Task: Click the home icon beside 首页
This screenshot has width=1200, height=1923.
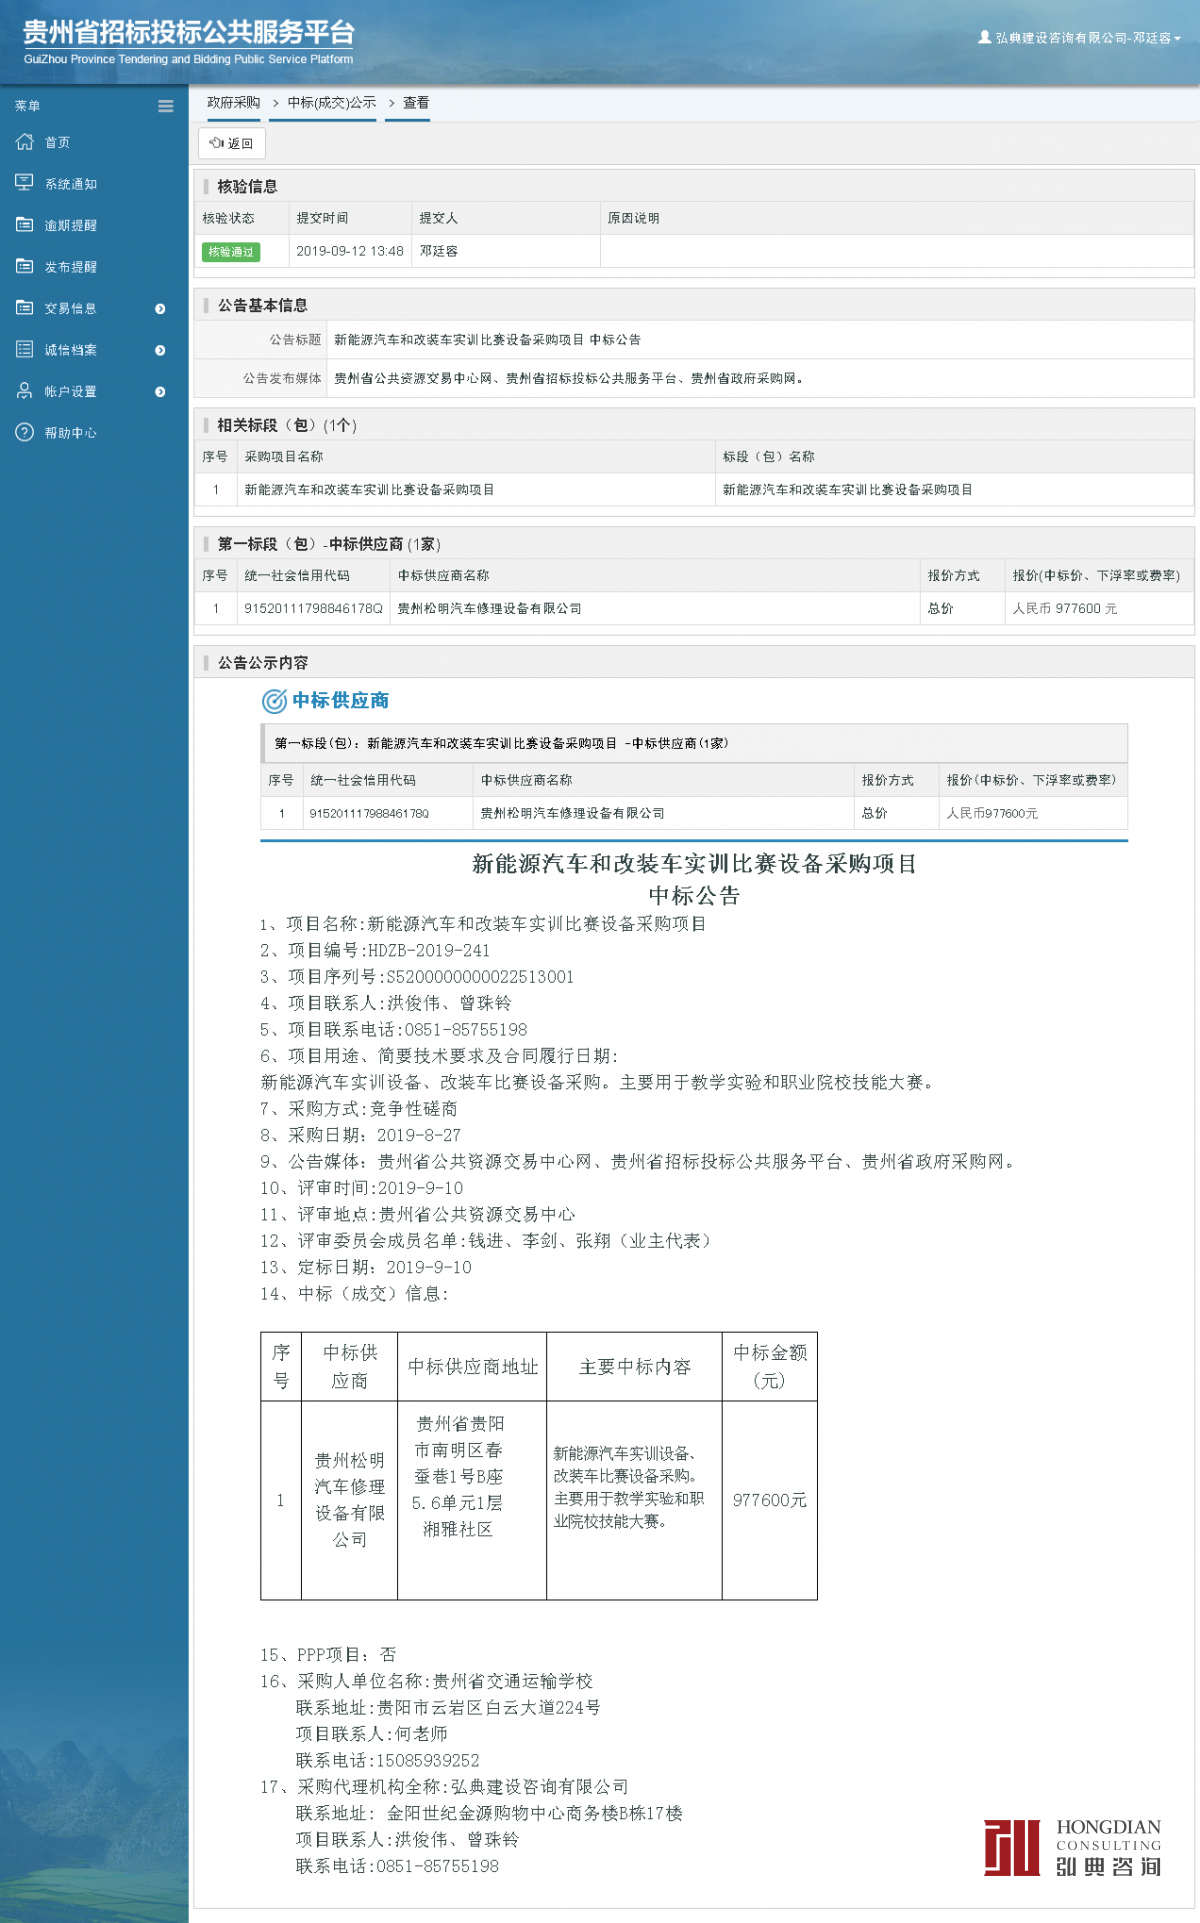Action: [25, 142]
